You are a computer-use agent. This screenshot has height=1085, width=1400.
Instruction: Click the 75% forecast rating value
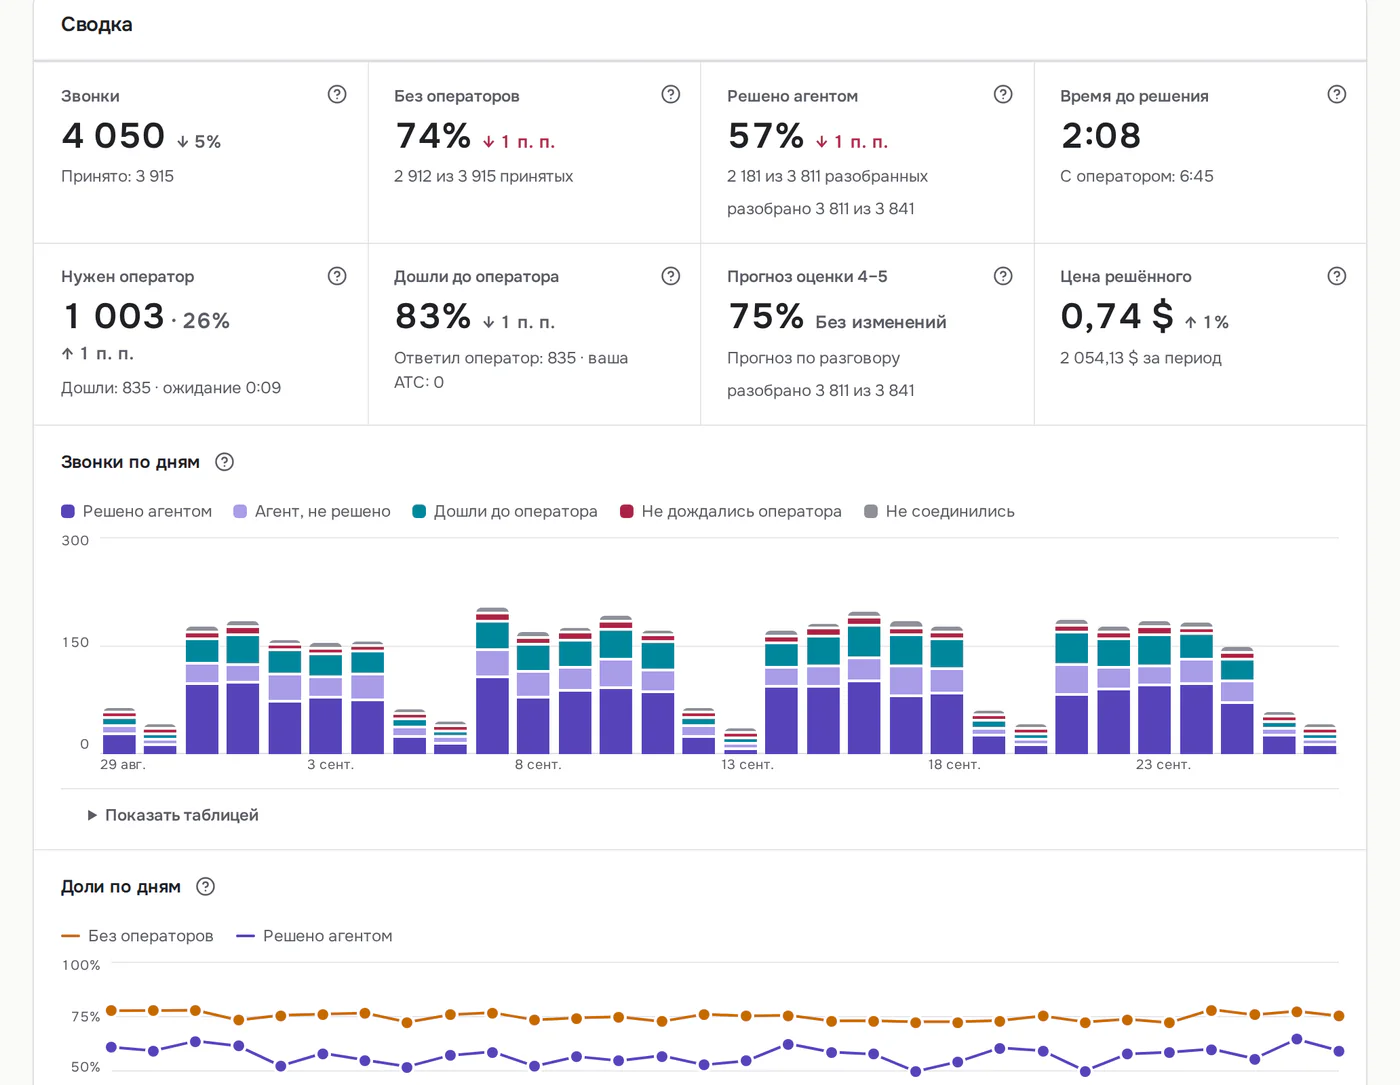click(766, 317)
